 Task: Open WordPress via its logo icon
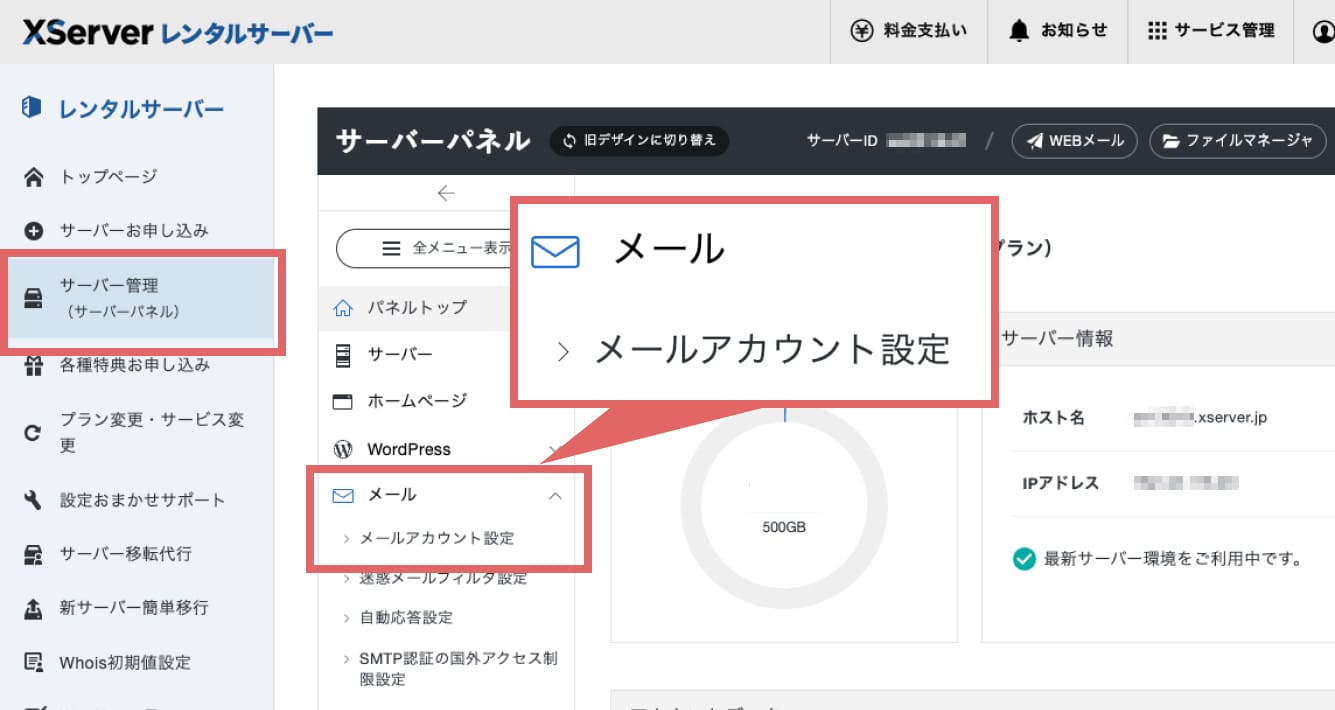pyautogui.click(x=343, y=448)
